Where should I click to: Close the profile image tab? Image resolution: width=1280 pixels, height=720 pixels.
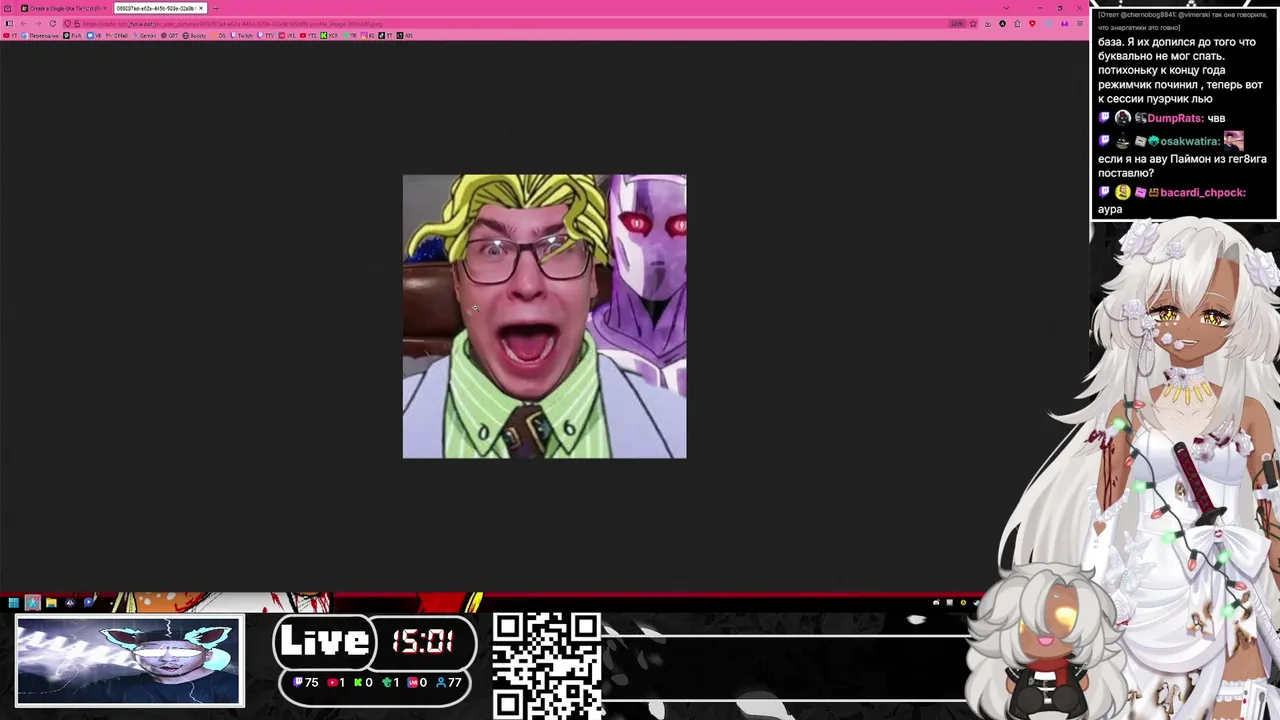point(201,8)
